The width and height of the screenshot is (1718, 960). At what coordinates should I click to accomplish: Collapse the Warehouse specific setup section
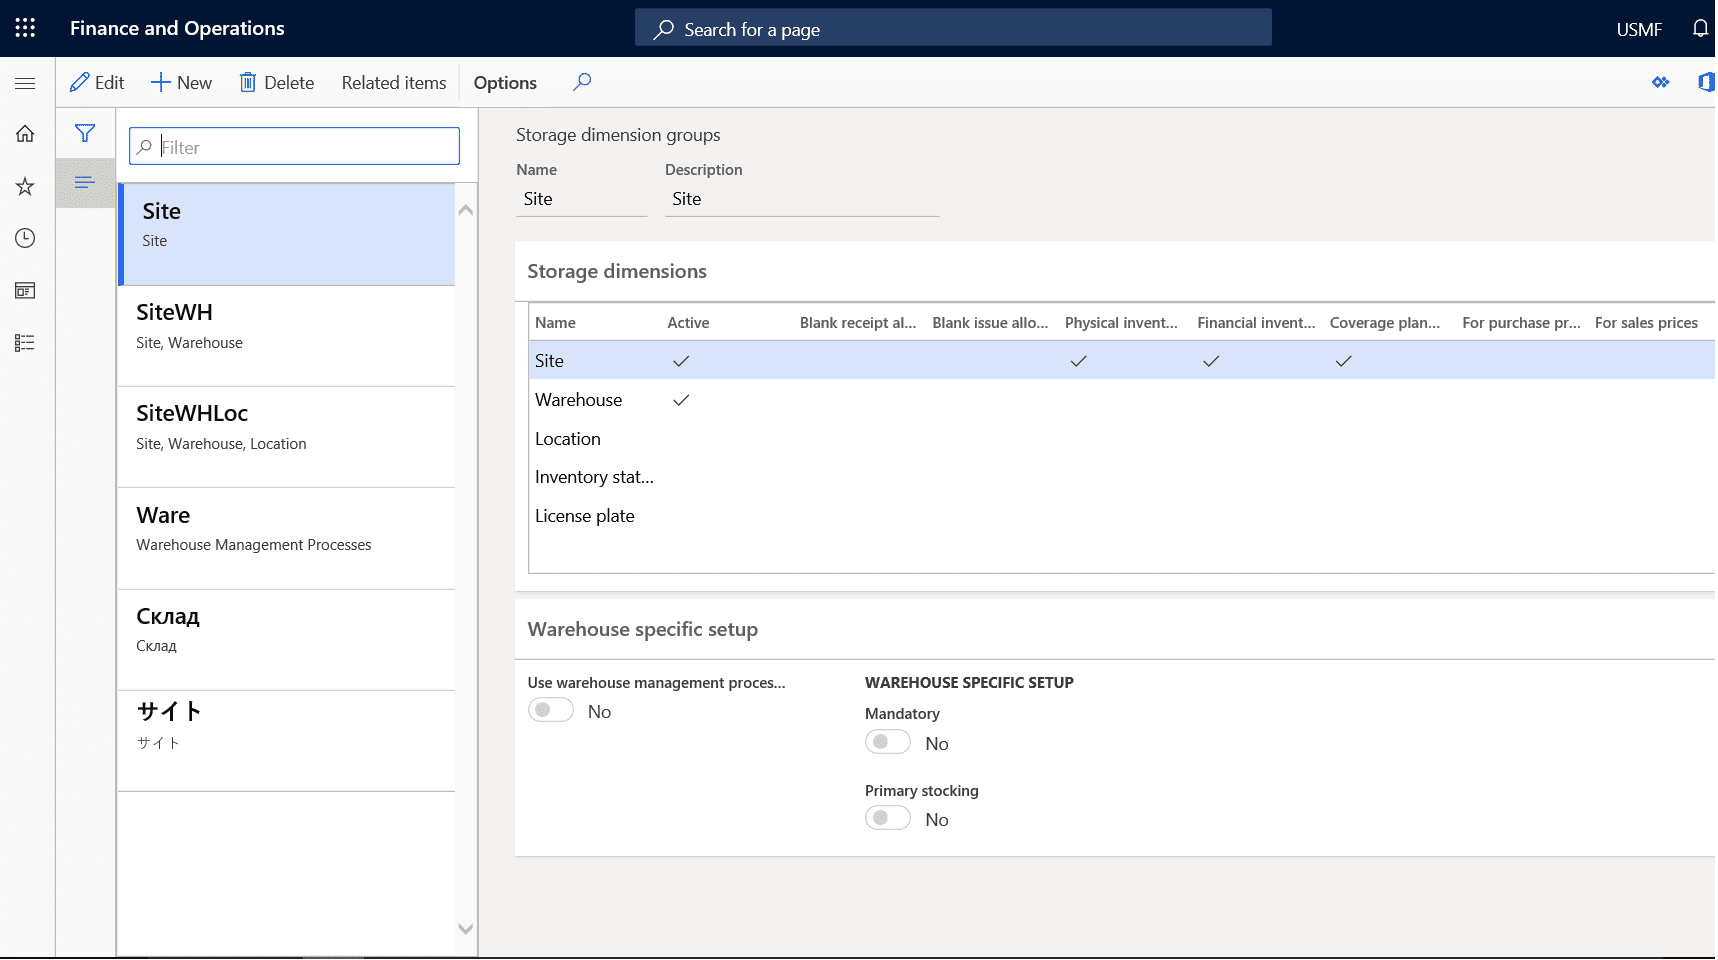[x=643, y=629]
